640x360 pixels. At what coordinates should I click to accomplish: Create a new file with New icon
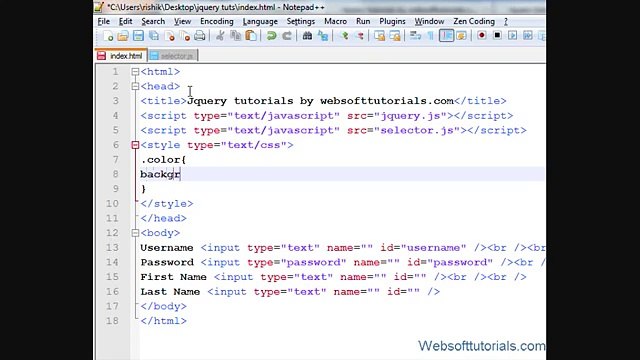[108, 36]
